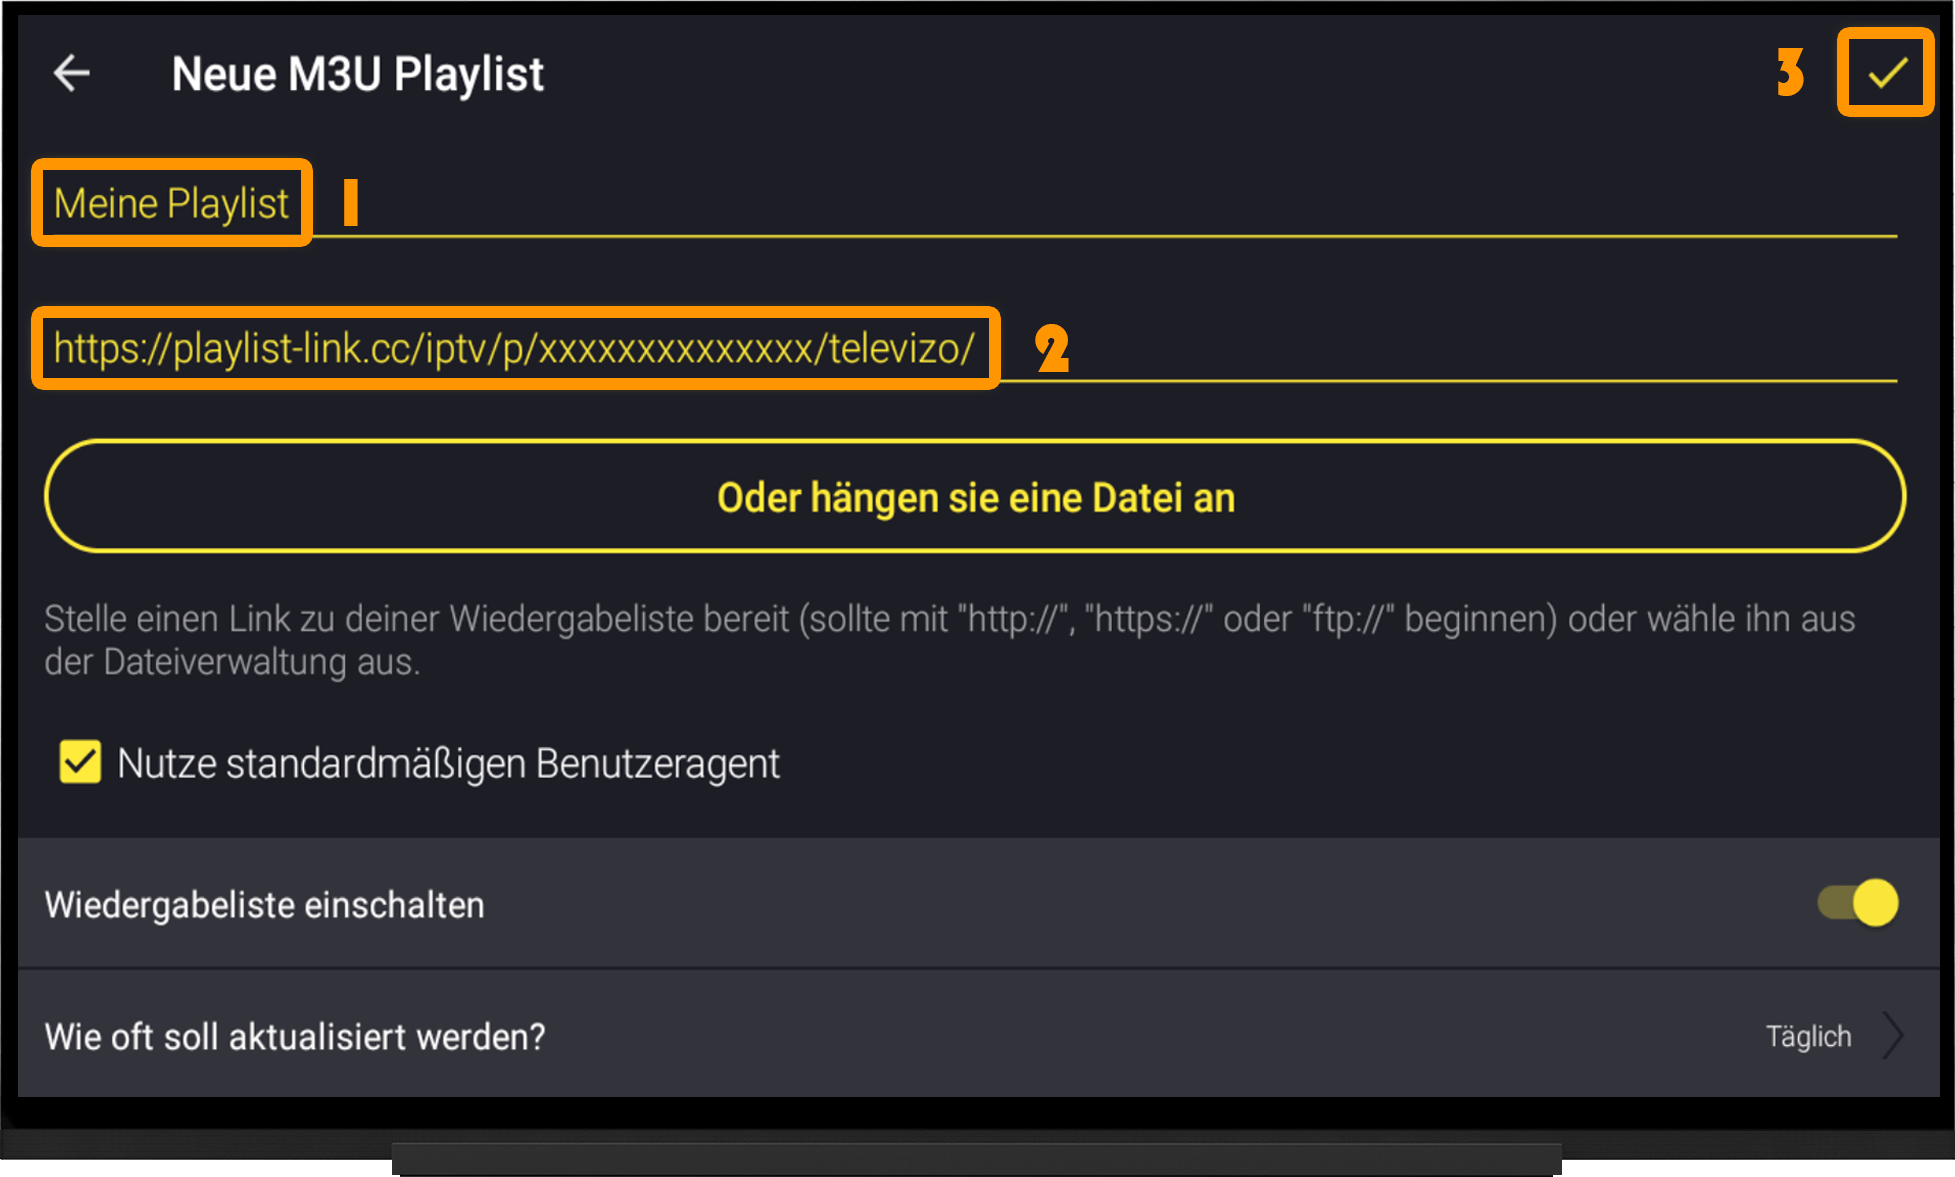
Task: Click 'Oder hängen sie eine Datei an' button
Action: (x=975, y=496)
